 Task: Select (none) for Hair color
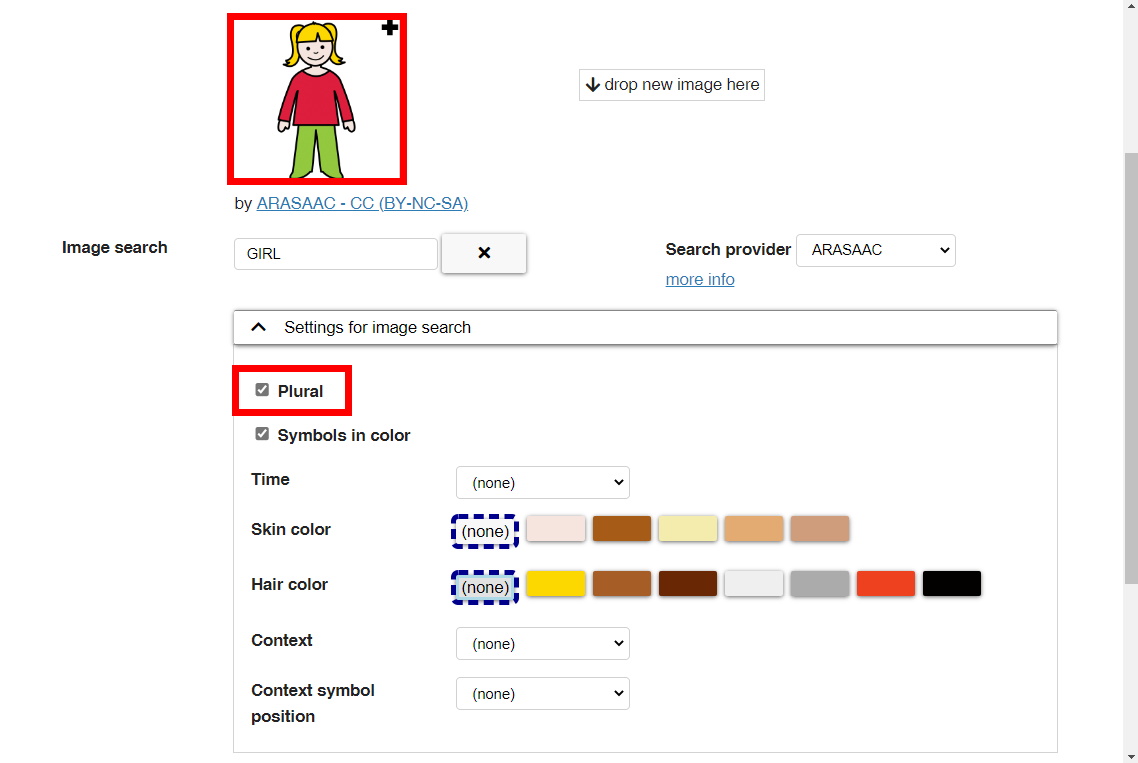485,587
